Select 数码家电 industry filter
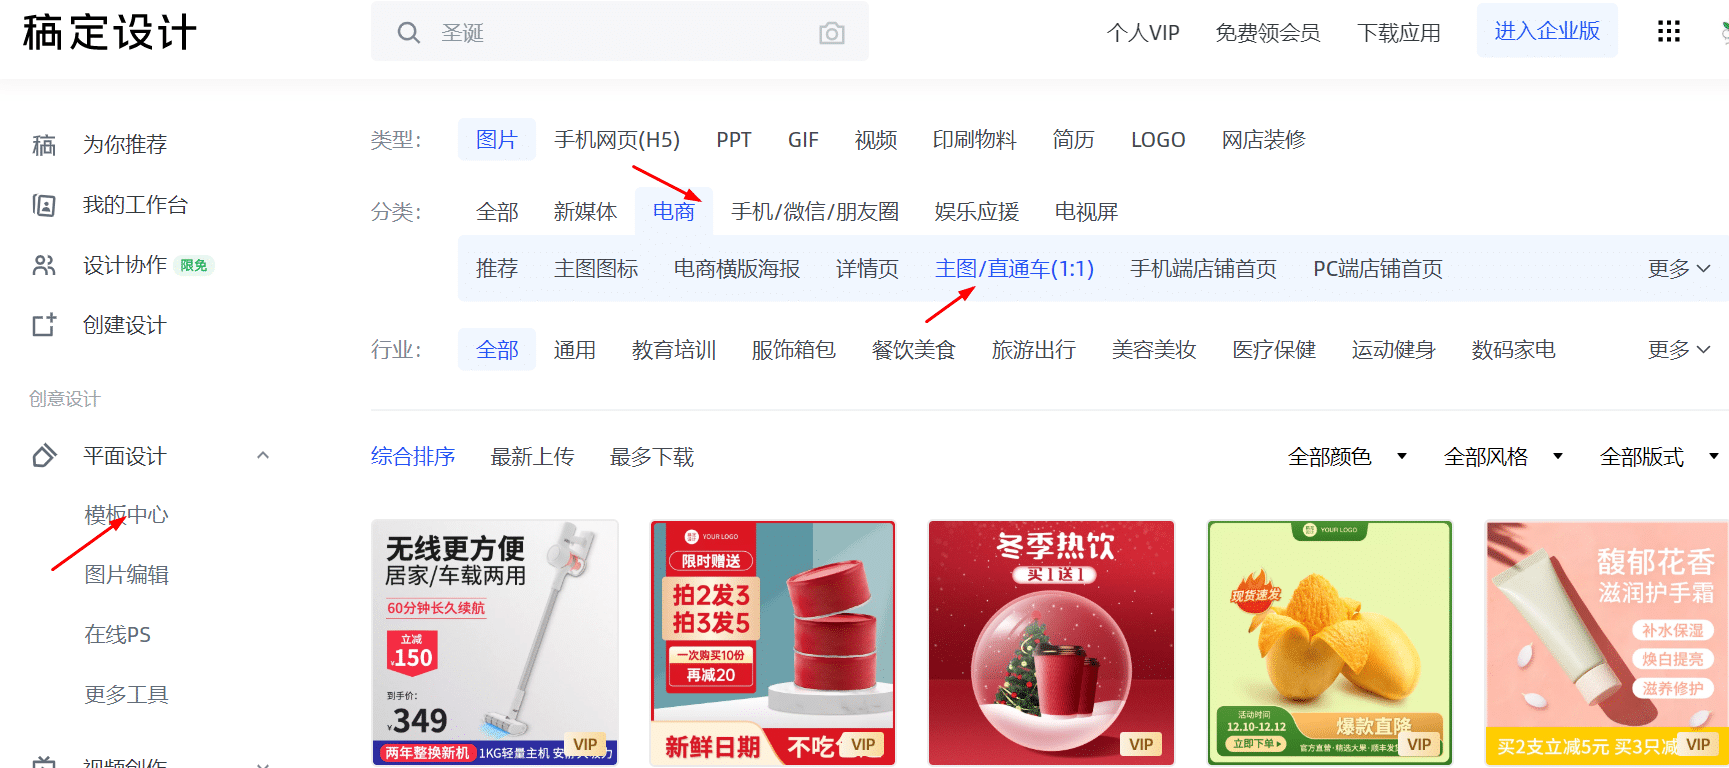1729x768 pixels. pyautogui.click(x=1514, y=350)
